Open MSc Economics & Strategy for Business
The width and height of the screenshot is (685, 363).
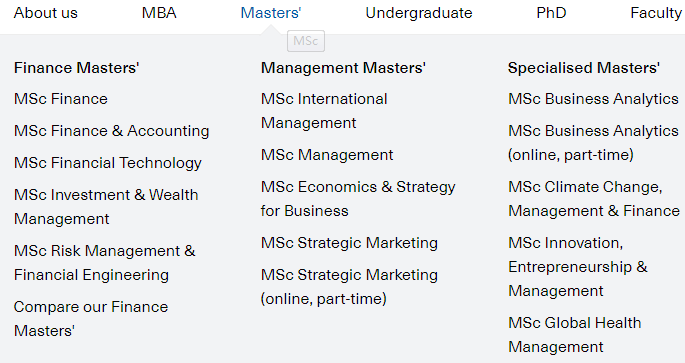click(x=358, y=199)
